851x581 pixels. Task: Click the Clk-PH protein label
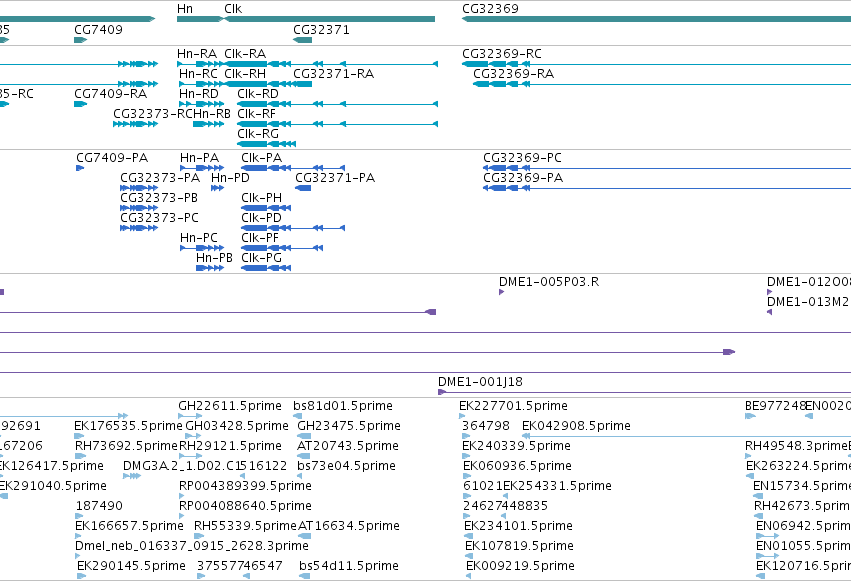(262, 198)
